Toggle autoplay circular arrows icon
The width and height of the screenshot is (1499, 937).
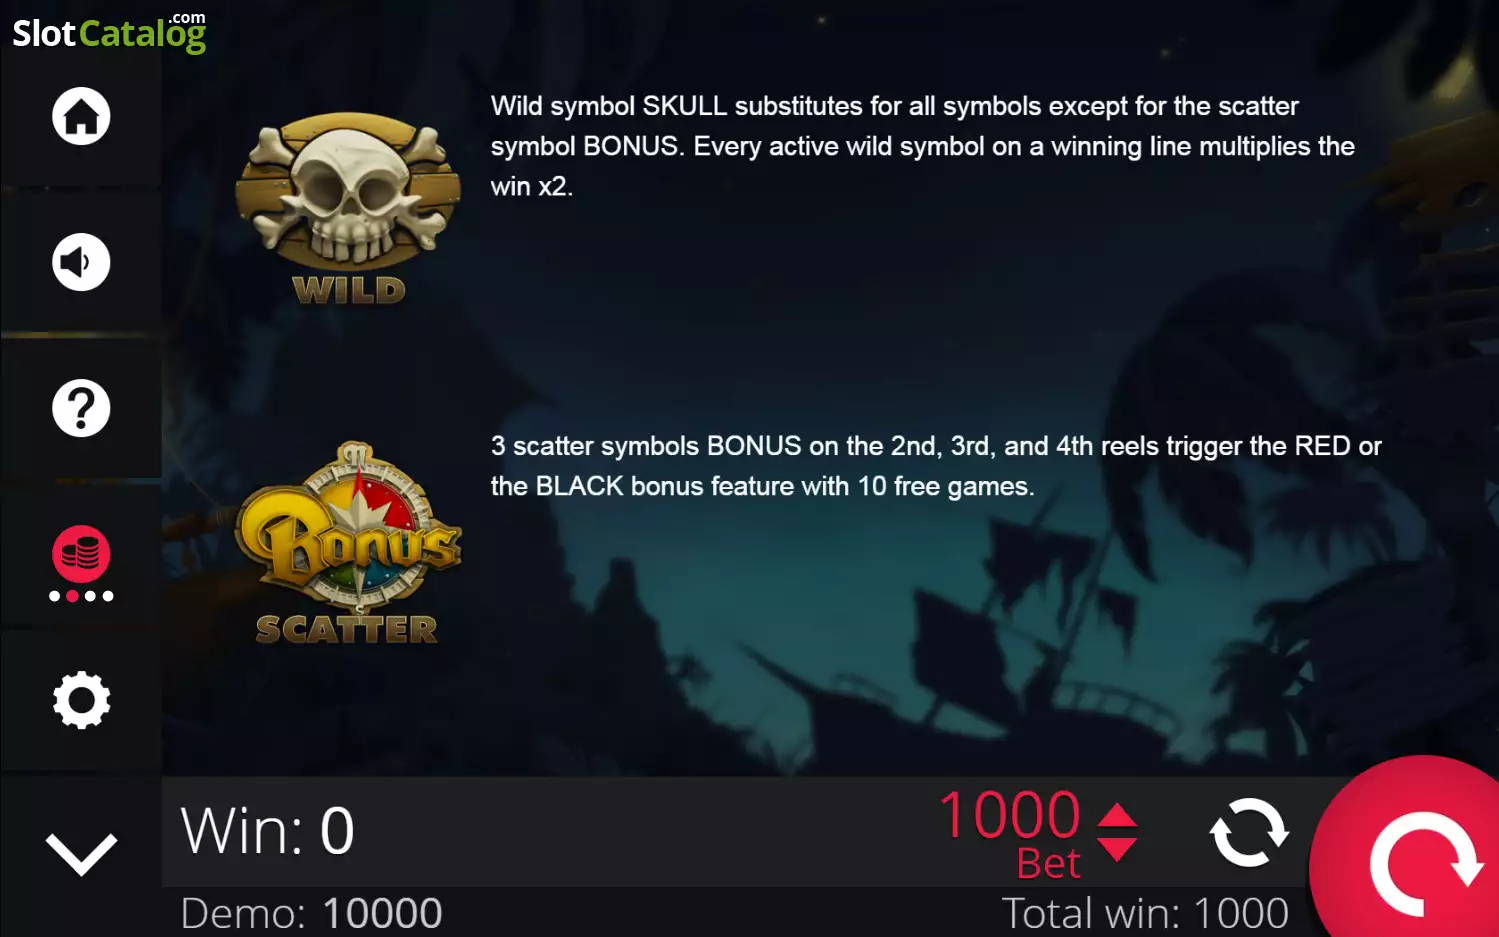pyautogui.click(x=1249, y=832)
